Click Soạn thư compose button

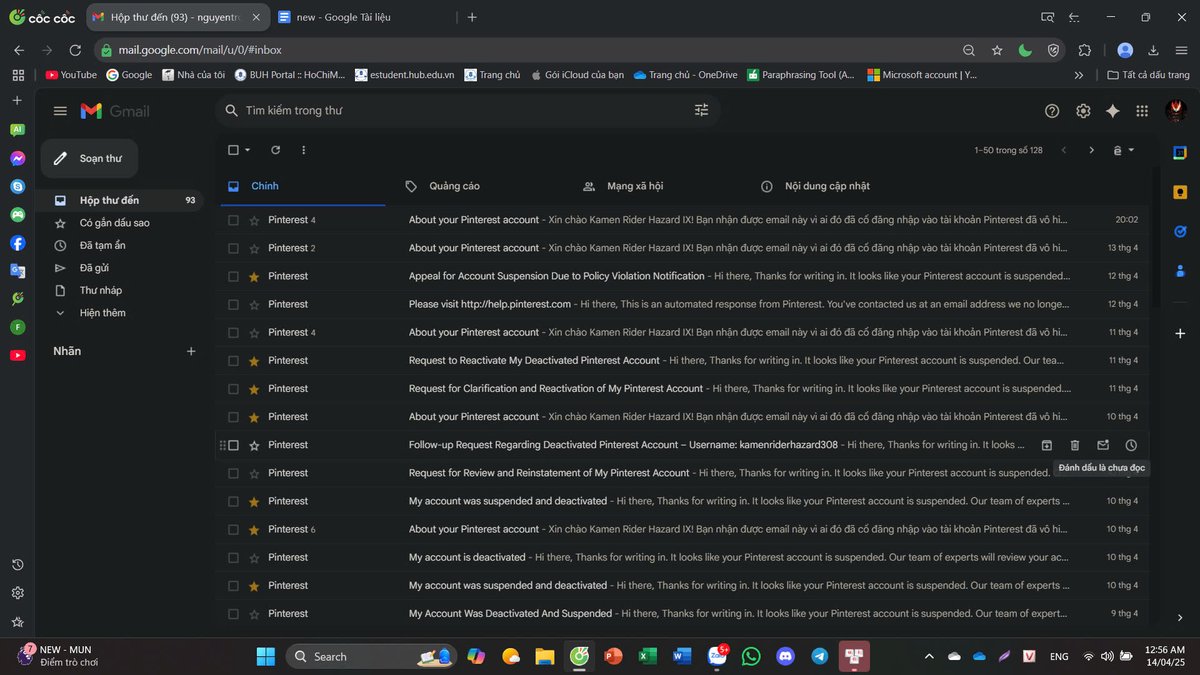pos(89,158)
